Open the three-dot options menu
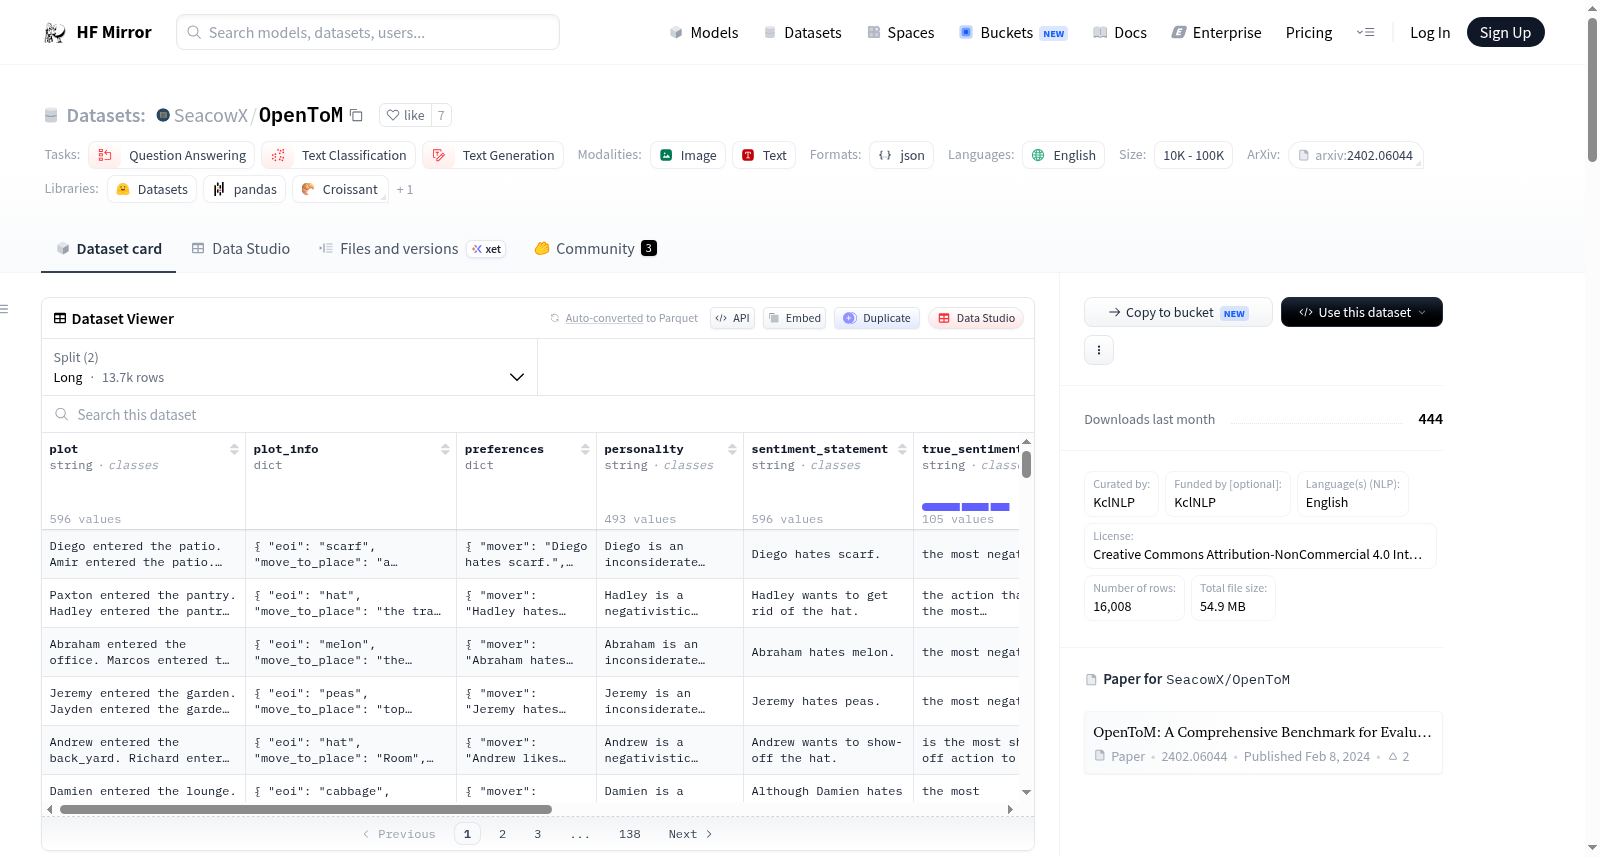 point(1099,350)
